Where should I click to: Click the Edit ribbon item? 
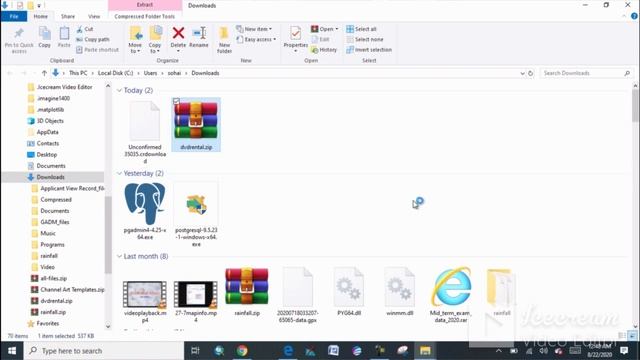click(321, 40)
